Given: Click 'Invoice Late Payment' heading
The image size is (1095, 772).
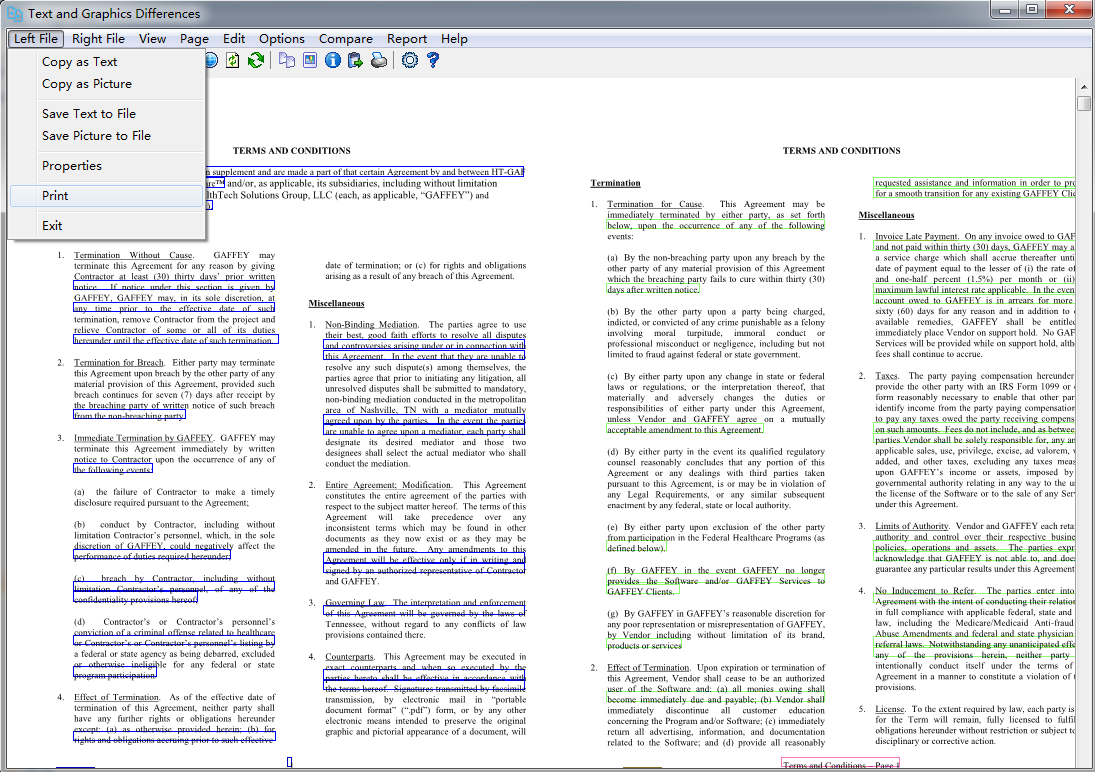Looking at the screenshot, I should tap(916, 236).
